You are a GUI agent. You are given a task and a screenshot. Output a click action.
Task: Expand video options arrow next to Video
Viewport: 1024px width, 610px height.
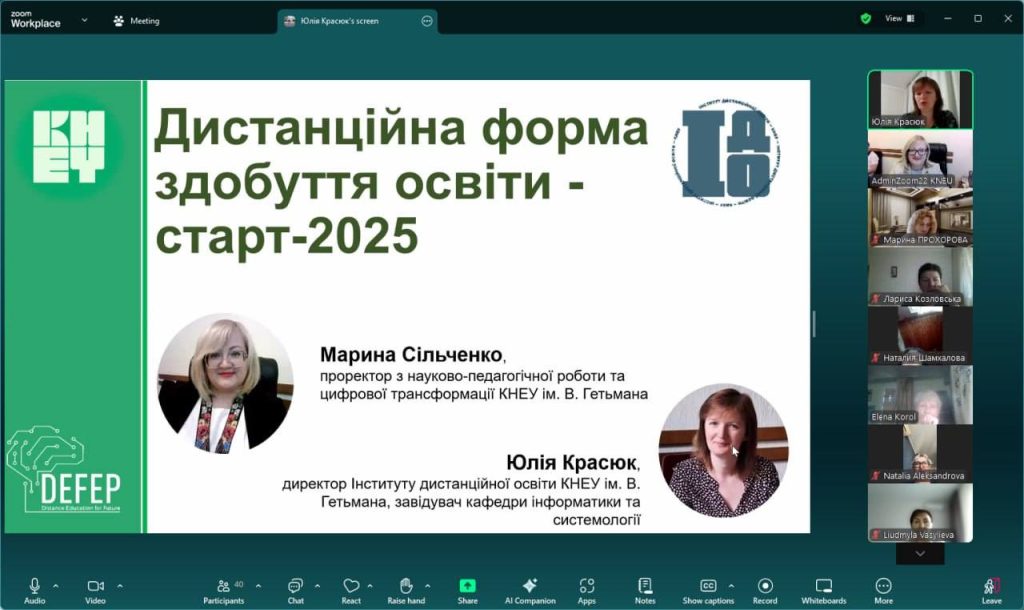click(120, 586)
